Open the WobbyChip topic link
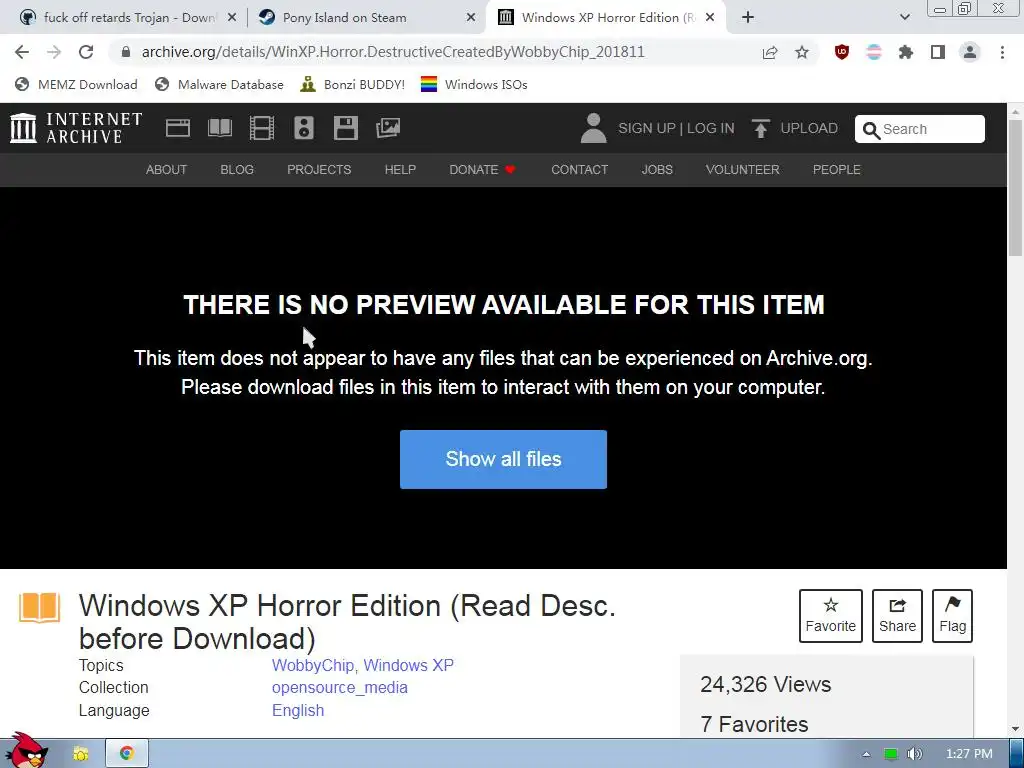 point(313,665)
